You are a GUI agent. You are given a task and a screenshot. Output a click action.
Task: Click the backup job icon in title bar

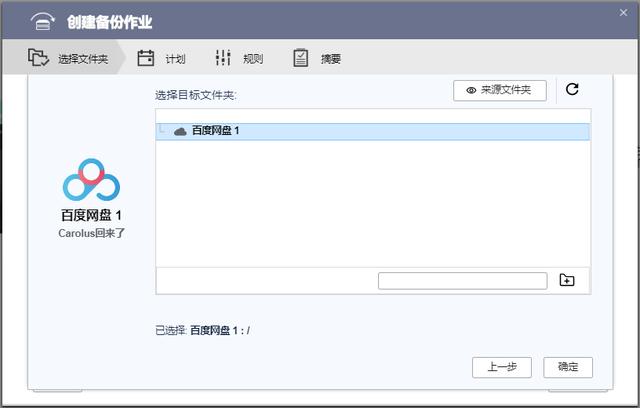tap(42, 21)
